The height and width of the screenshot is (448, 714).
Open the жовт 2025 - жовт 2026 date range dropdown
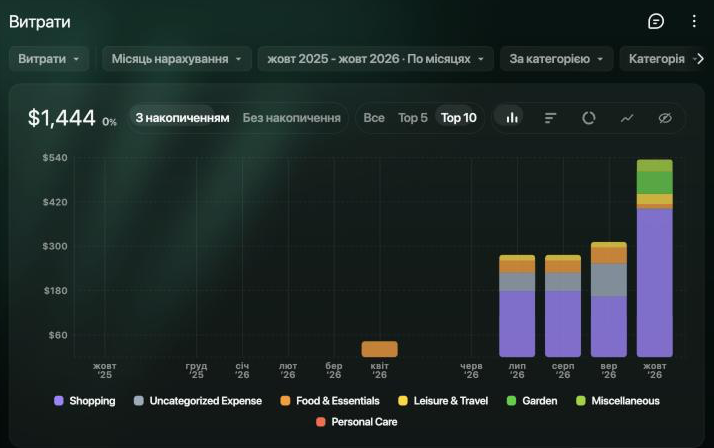tap(376, 59)
